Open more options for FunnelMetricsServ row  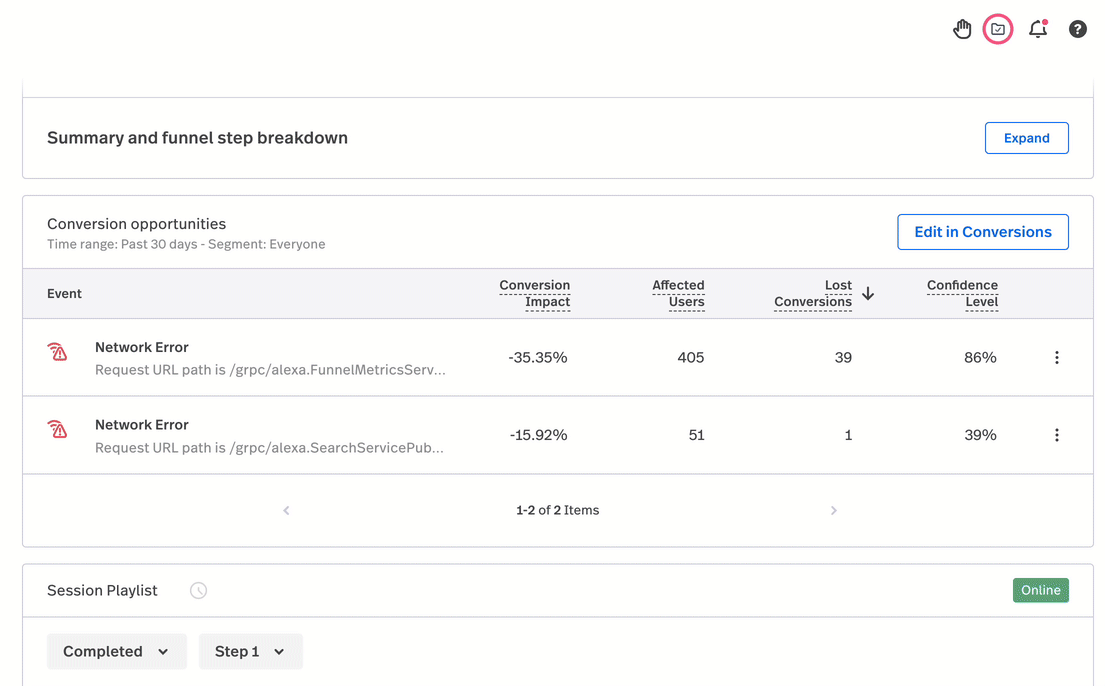[x=1056, y=358]
